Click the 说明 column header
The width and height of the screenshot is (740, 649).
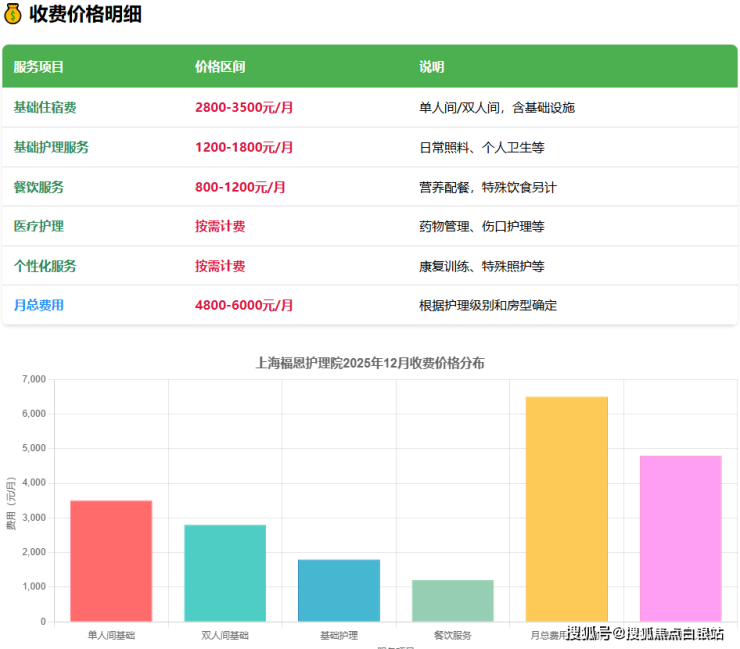point(431,67)
